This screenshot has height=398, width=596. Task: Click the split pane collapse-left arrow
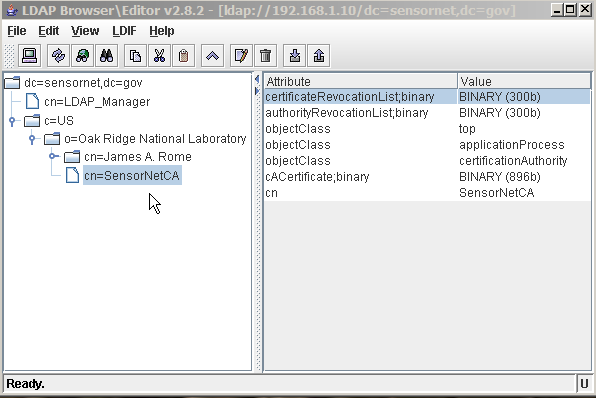pos(257,79)
